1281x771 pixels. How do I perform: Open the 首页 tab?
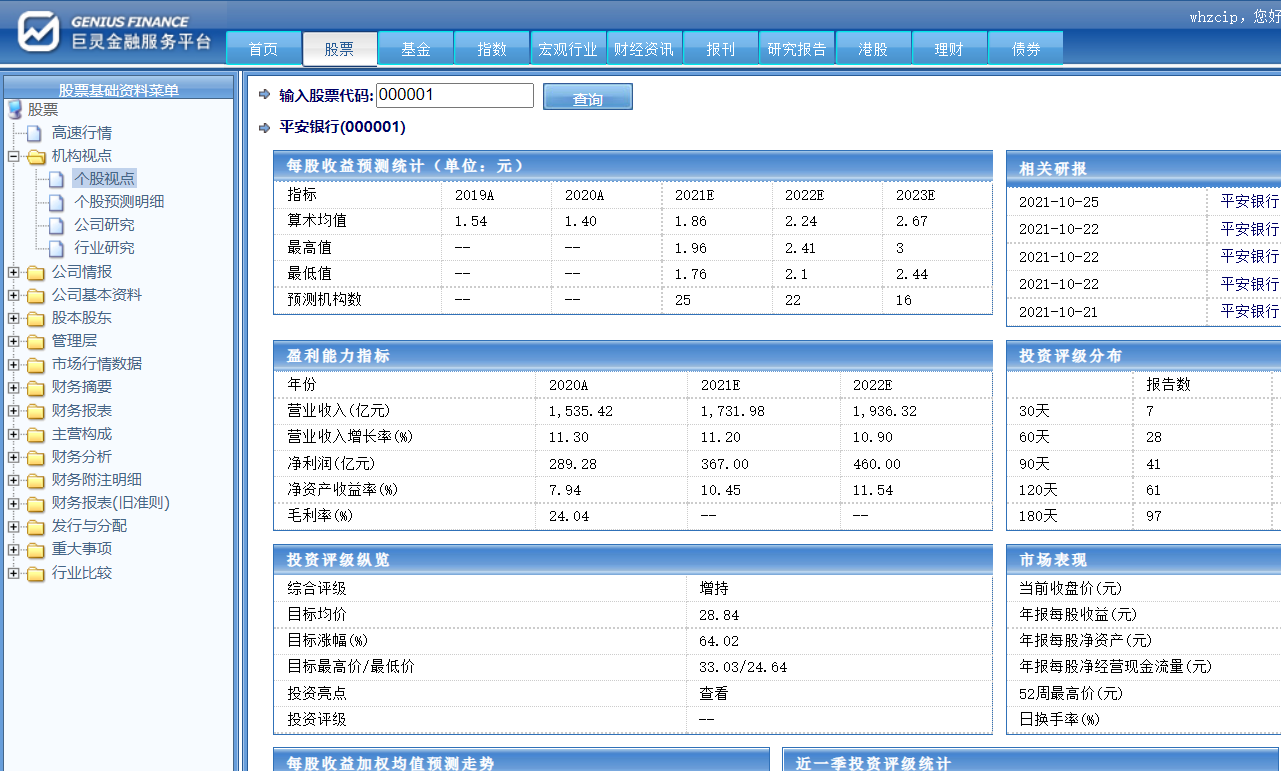click(264, 49)
